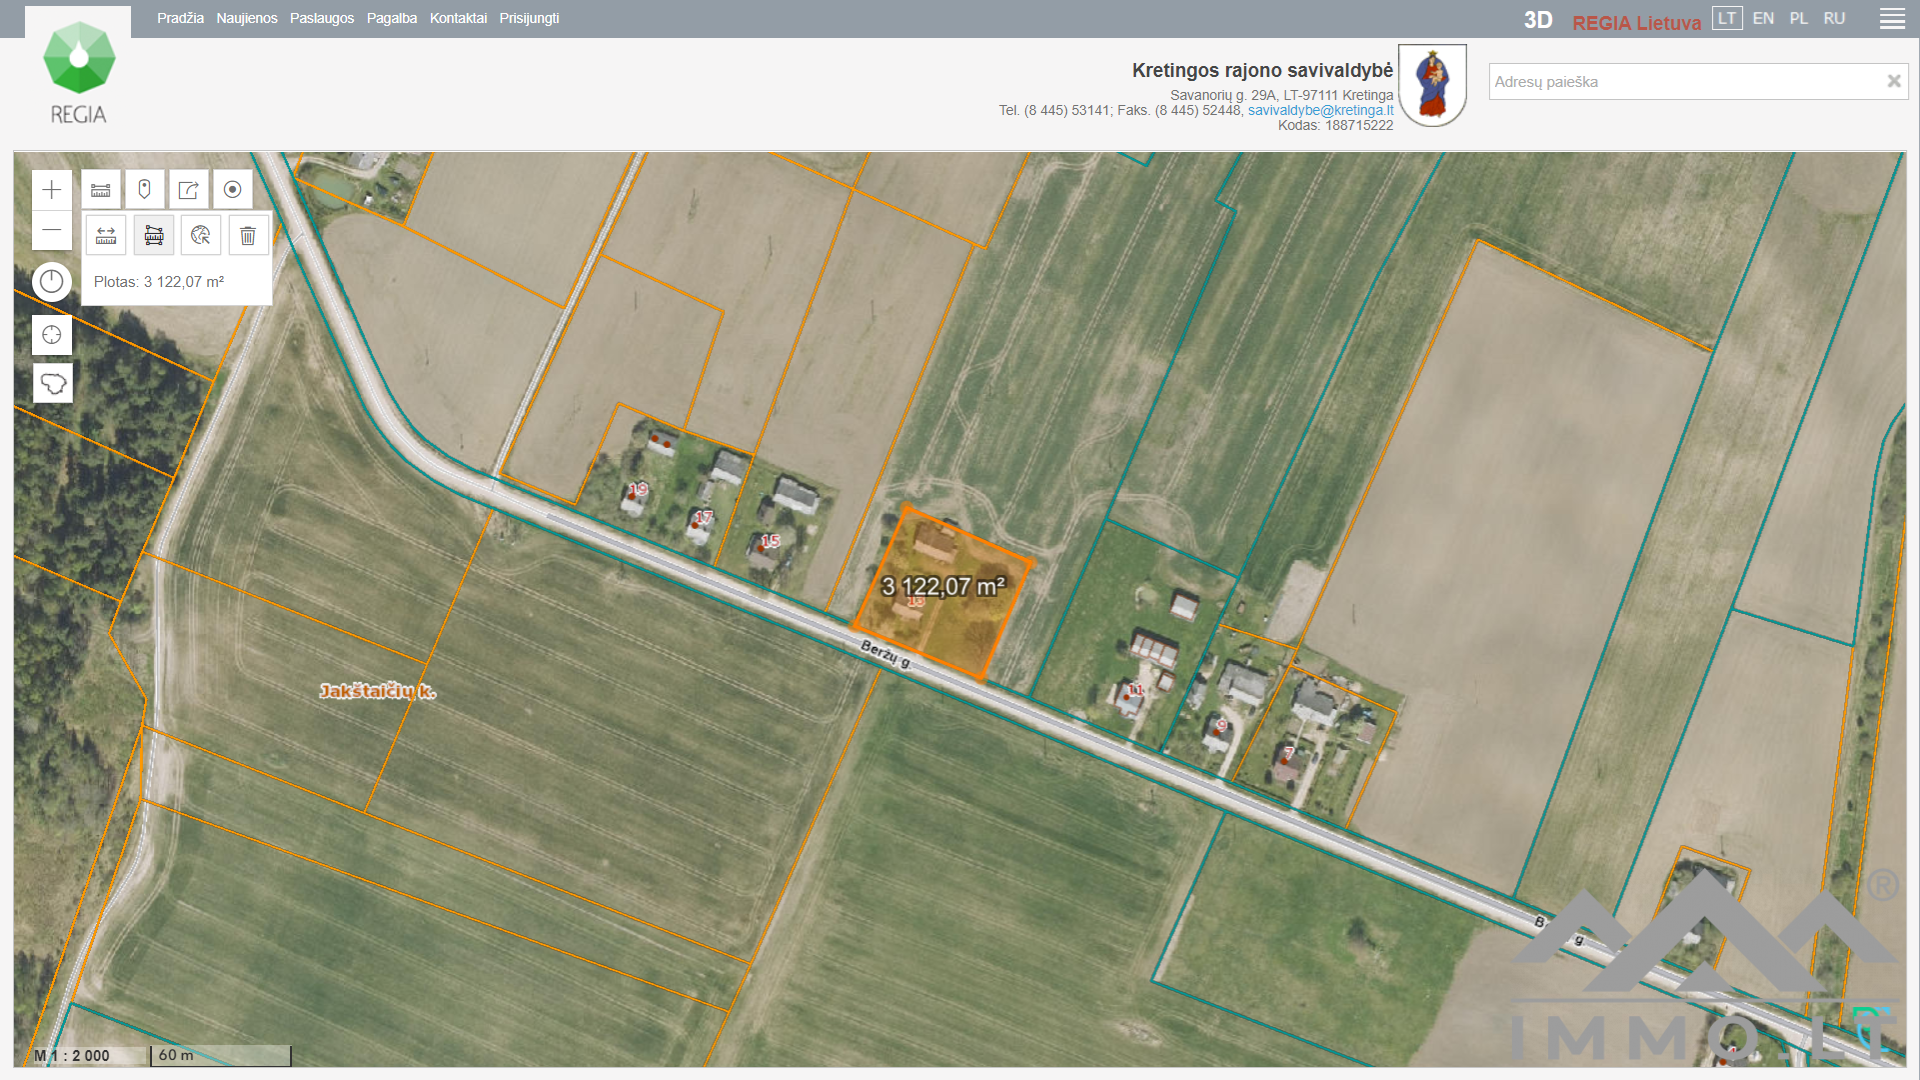Viewport: 1920px width, 1080px height.
Task: Select the area polygon measuring tool
Action: [x=154, y=235]
